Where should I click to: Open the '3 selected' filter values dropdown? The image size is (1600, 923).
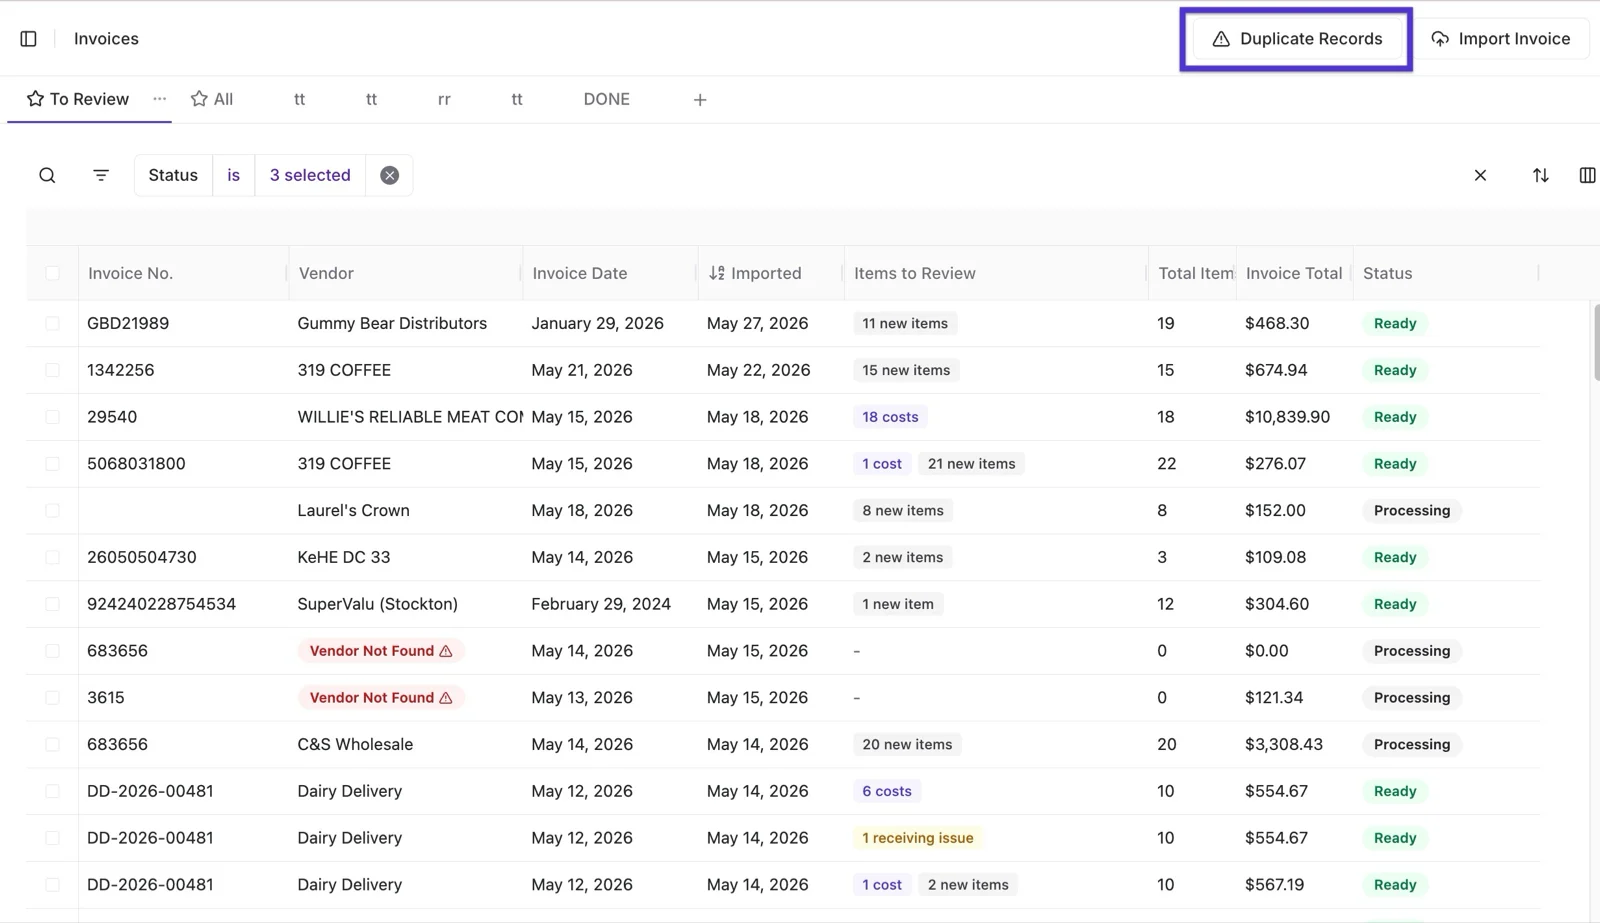click(310, 175)
